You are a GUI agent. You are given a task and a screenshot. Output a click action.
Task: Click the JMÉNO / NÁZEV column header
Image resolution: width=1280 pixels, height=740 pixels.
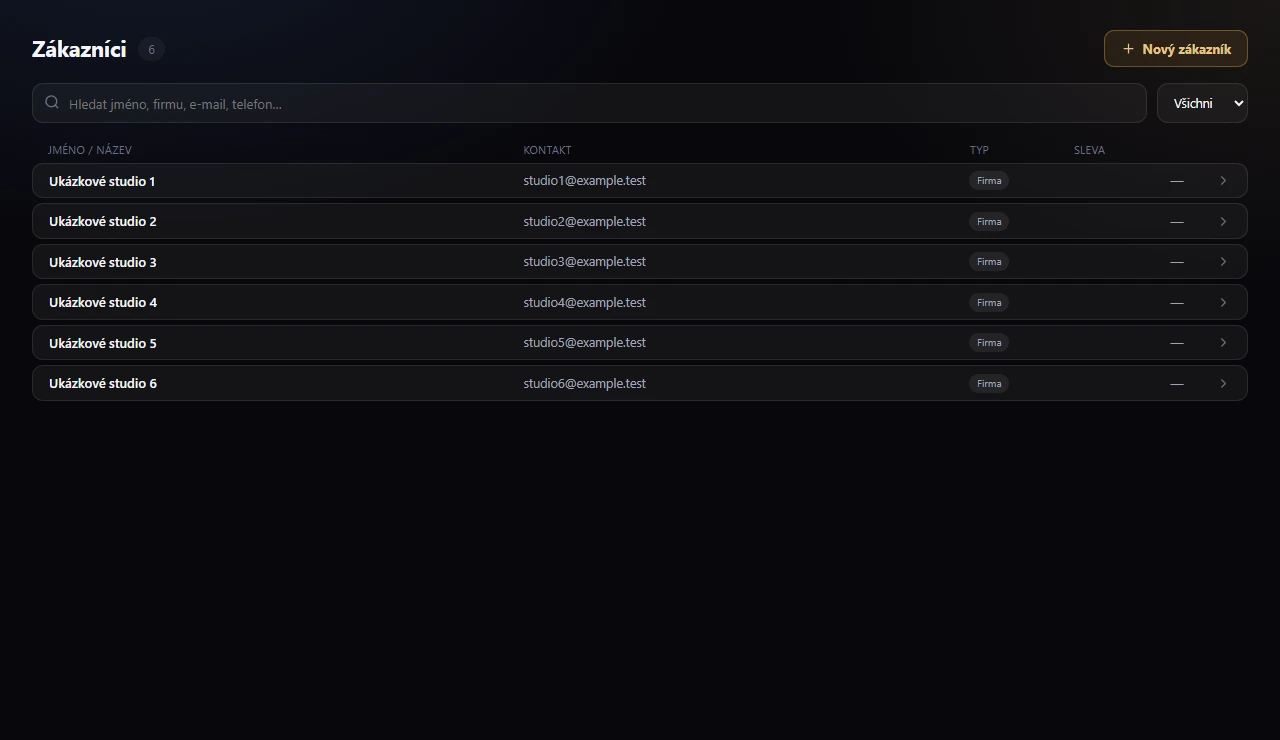coord(90,150)
